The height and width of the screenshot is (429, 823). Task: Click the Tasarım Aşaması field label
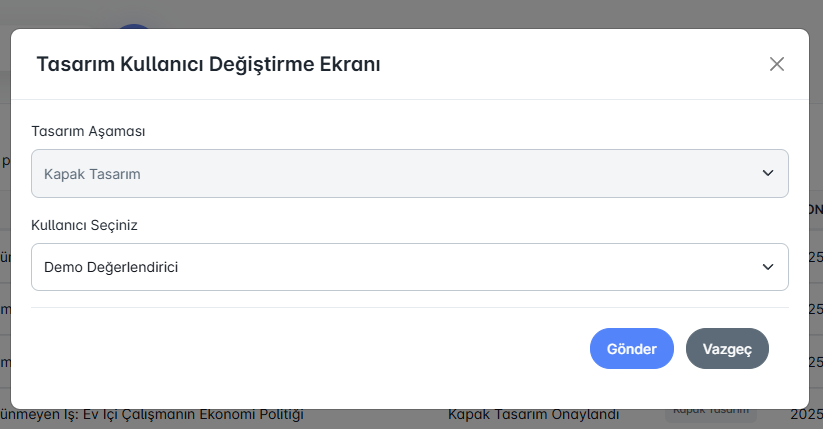pos(89,131)
